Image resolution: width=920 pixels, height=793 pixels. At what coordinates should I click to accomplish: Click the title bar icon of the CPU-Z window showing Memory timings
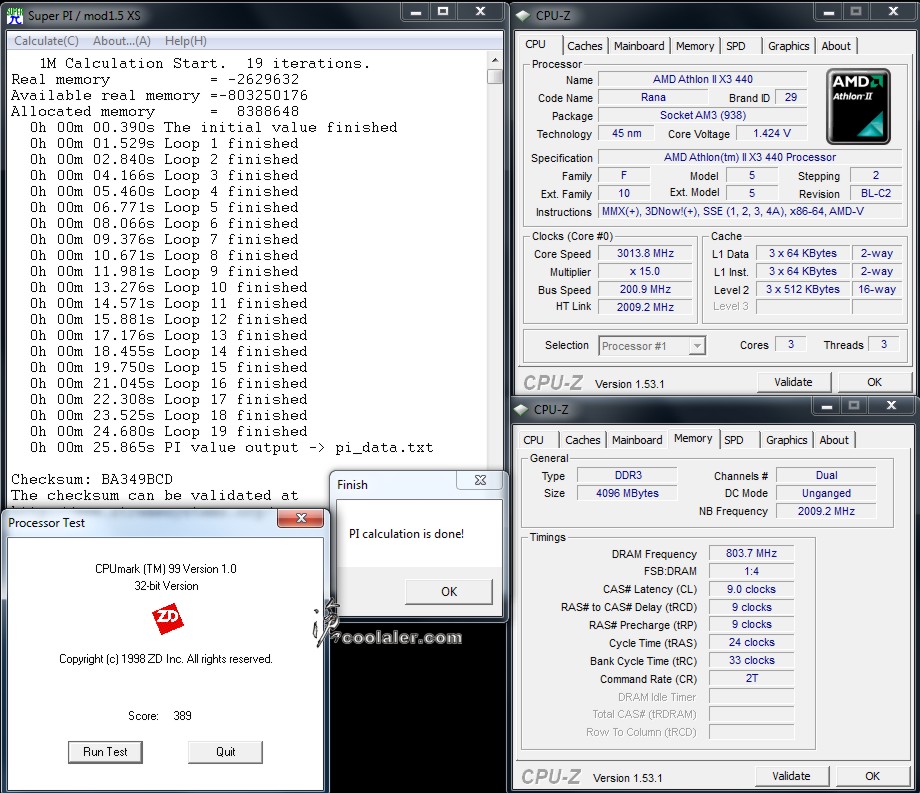click(x=521, y=409)
